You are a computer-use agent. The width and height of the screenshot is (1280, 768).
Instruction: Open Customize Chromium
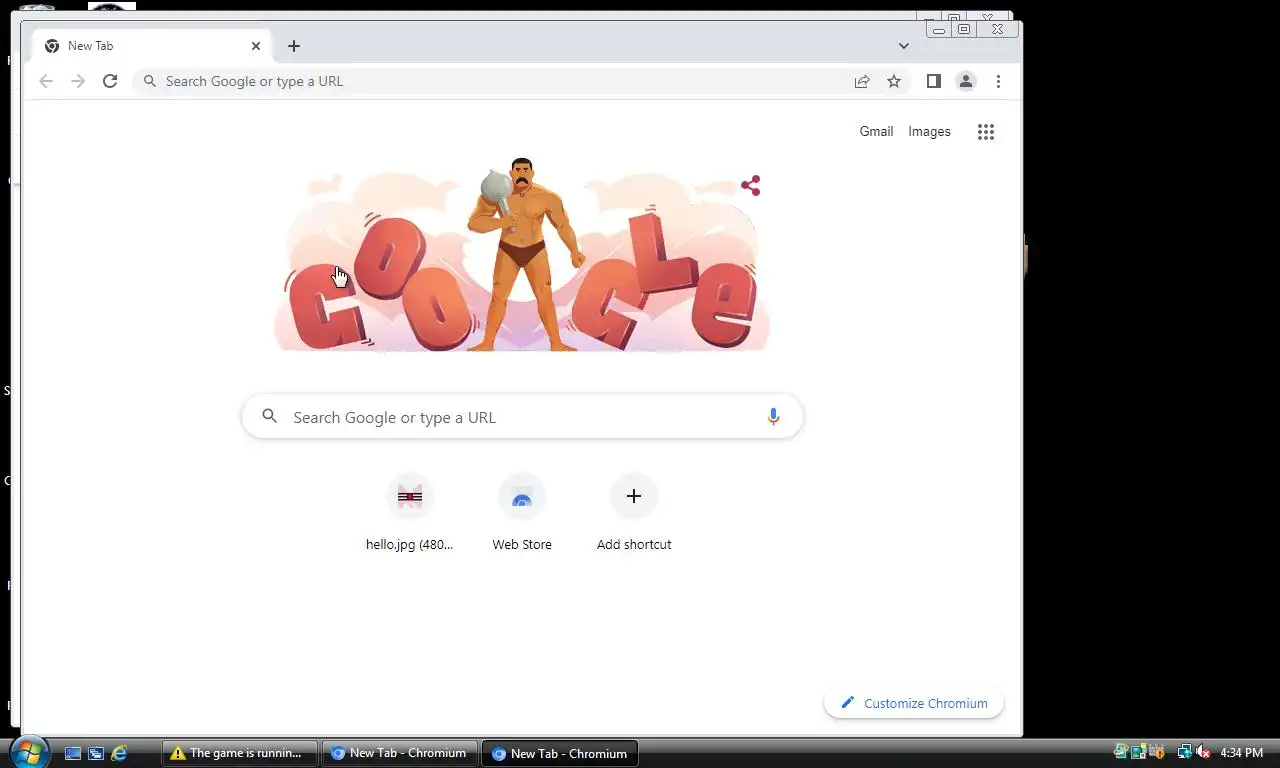(914, 703)
